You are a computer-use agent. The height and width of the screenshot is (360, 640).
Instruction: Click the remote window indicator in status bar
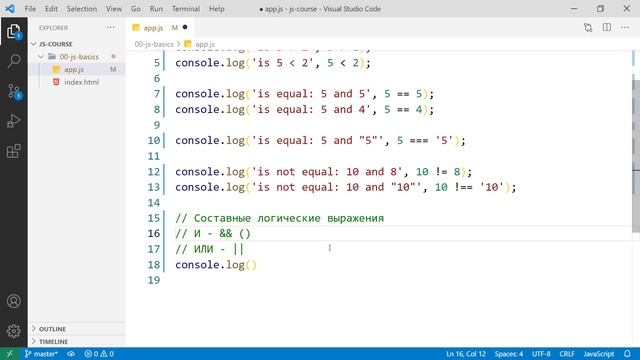[x=9, y=354]
